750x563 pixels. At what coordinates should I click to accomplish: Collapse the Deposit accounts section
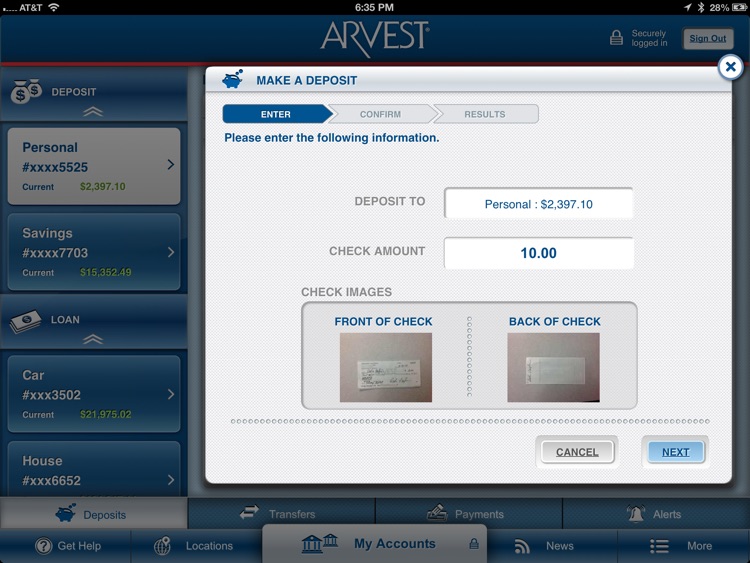(93, 112)
